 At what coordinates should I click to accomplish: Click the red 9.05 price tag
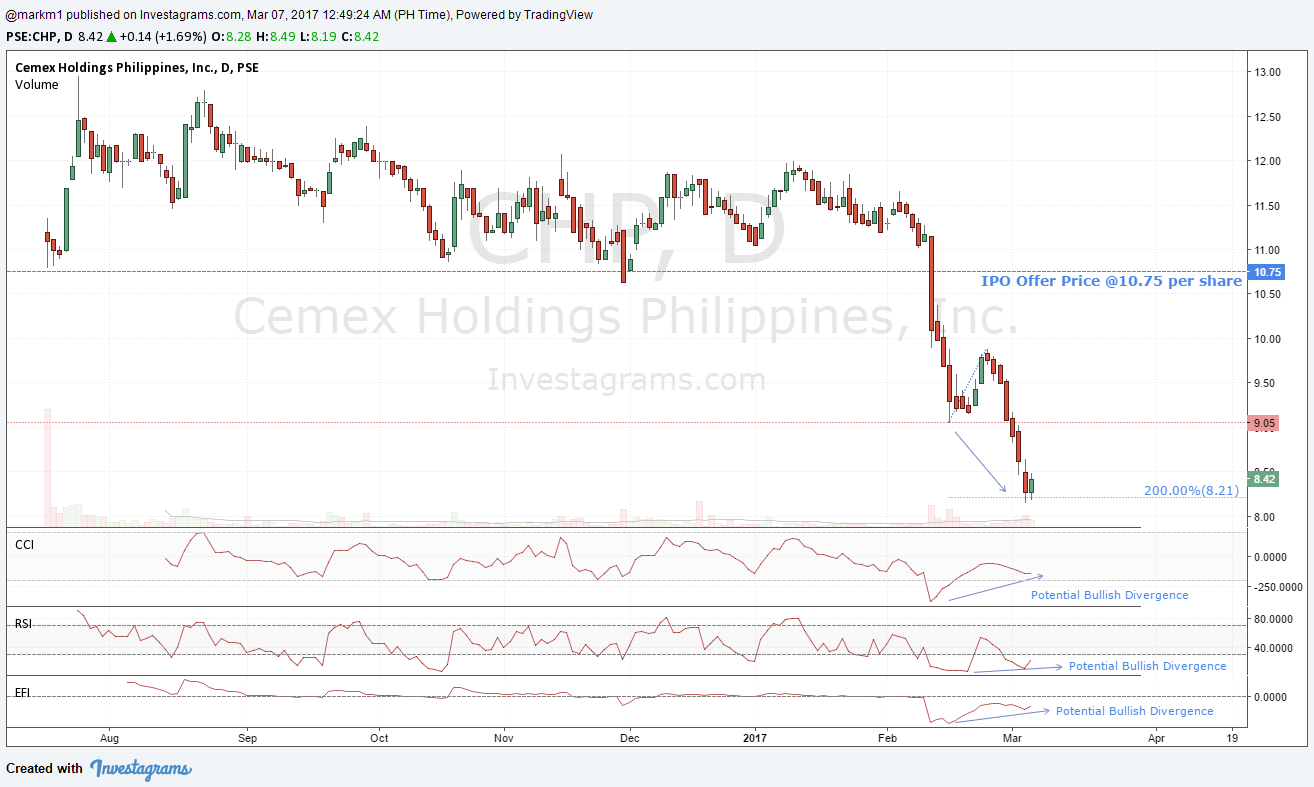tap(1264, 423)
